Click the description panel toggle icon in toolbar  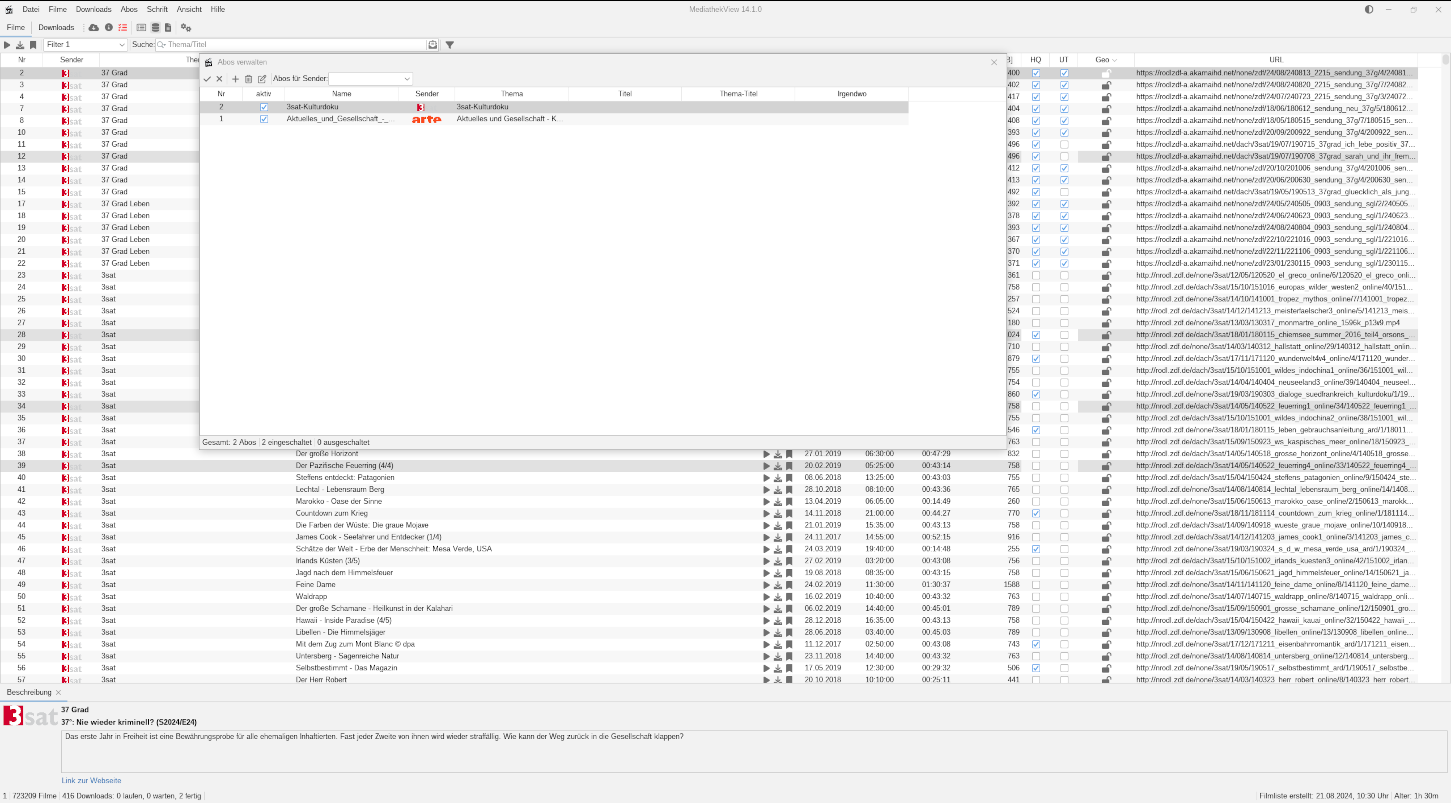tap(141, 27)
